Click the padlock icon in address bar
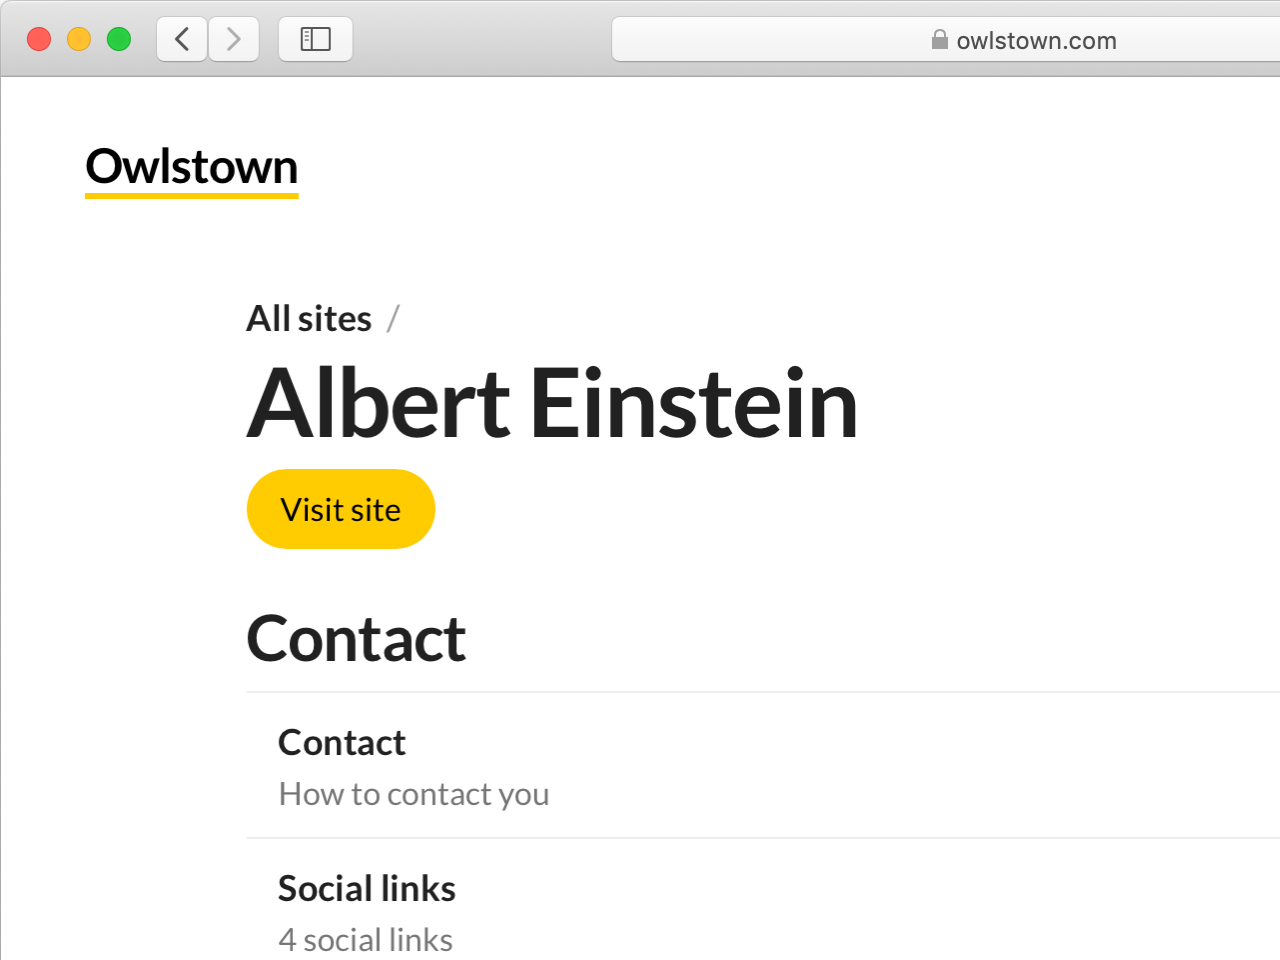The height and width of the screenshot is (960, 1280). coord(939,40)
